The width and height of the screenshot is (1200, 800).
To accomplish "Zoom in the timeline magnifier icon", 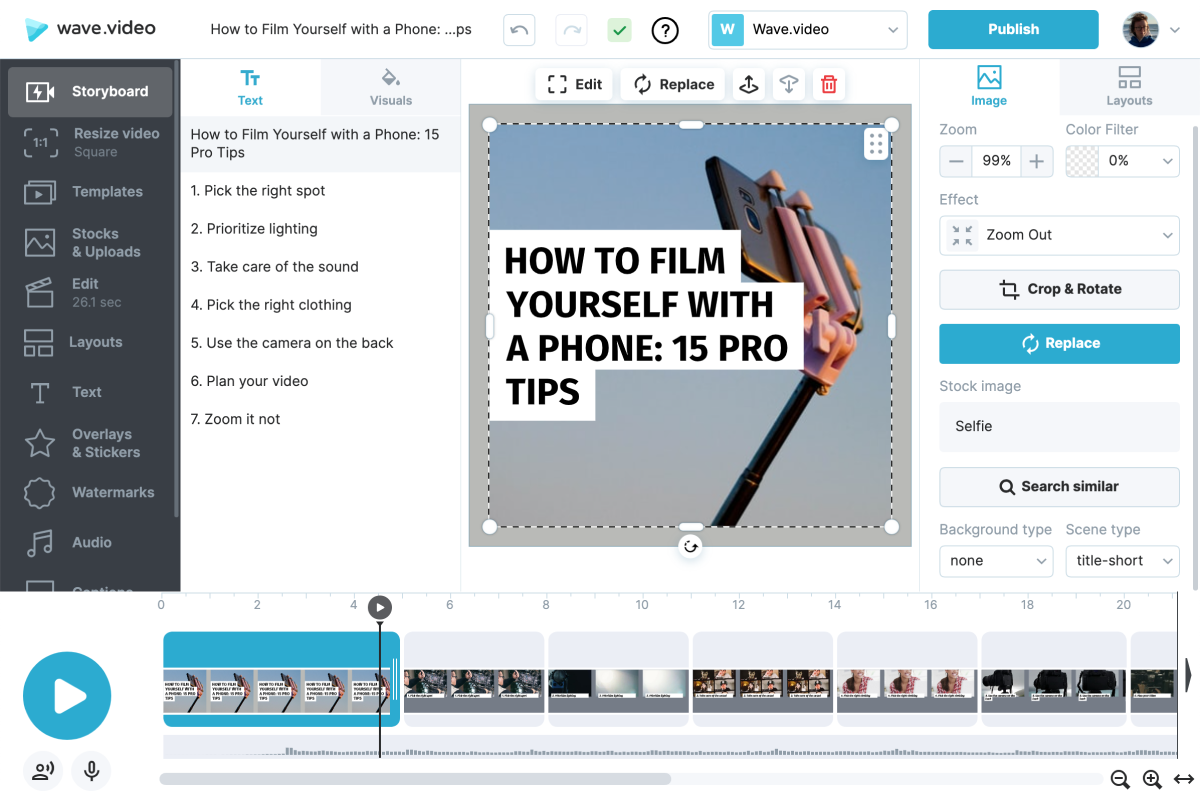I will tap(1152, 780).
